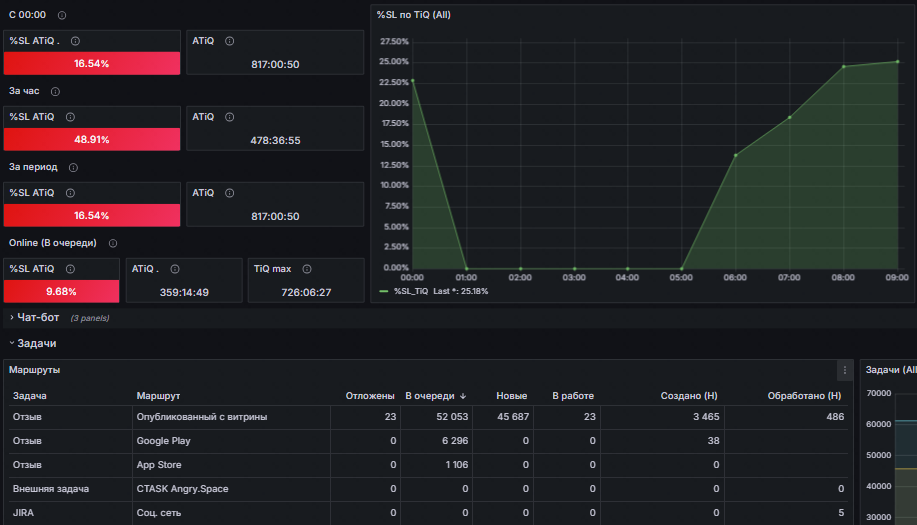Click green legend color line for %SL_TiQ

(384, 291)
